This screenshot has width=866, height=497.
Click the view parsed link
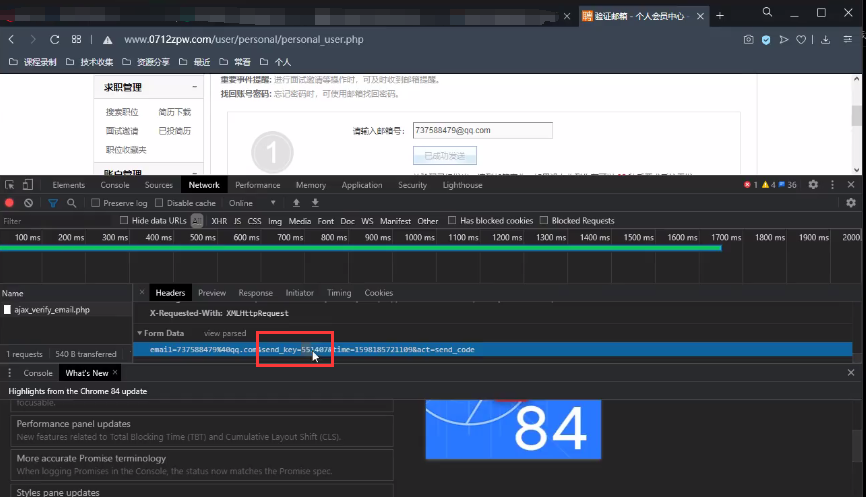click(225, 333)
